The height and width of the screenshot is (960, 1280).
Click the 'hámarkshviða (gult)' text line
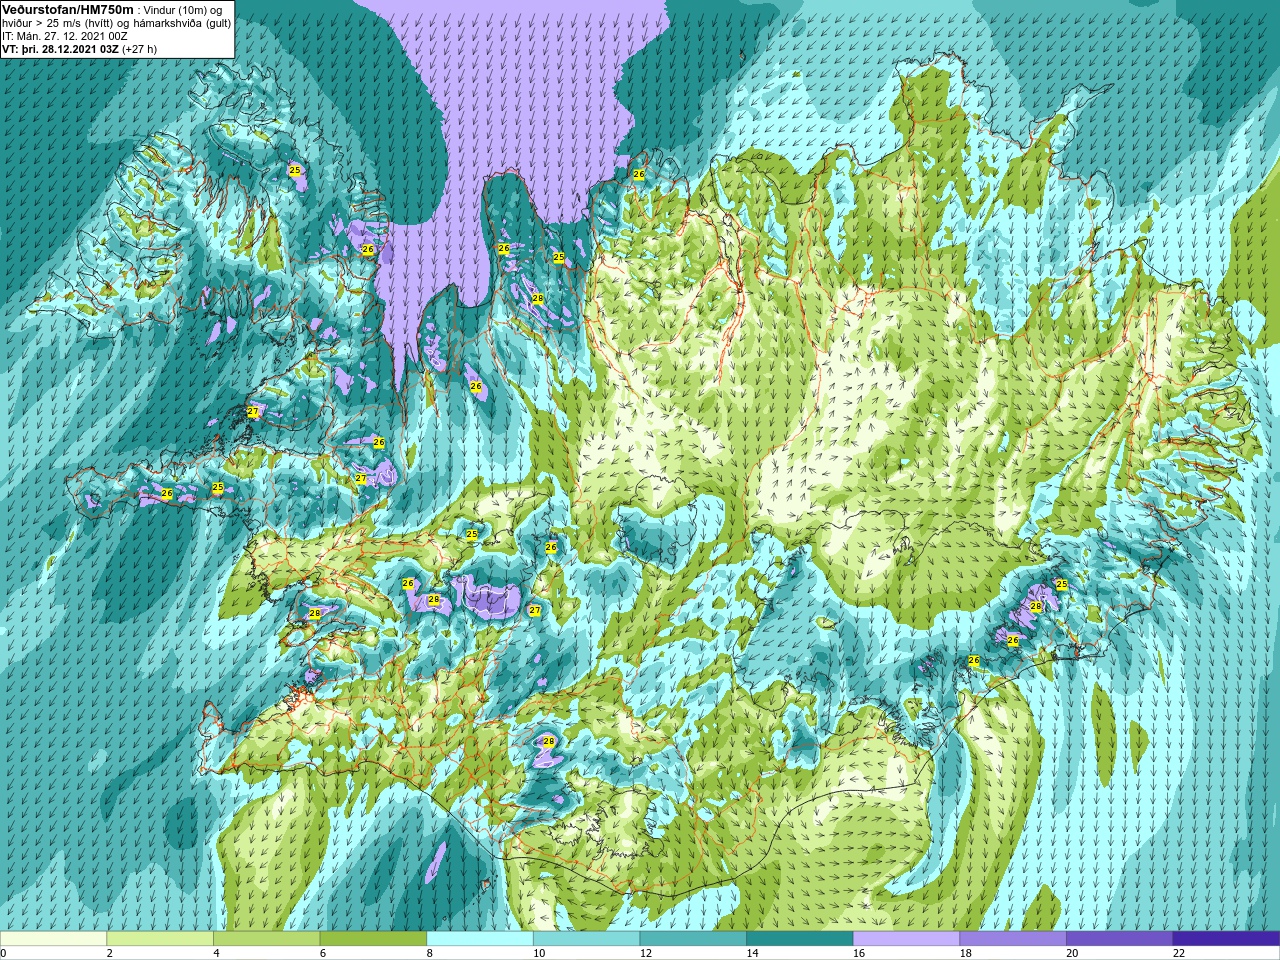pos(183,23)
